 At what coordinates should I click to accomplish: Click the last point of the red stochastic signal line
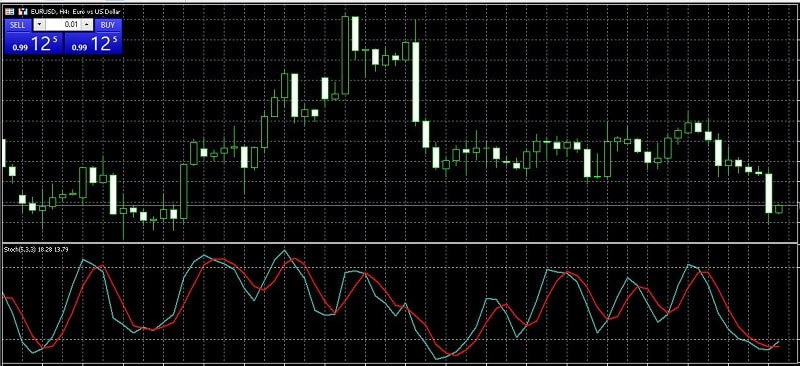[x=778, y=346]
